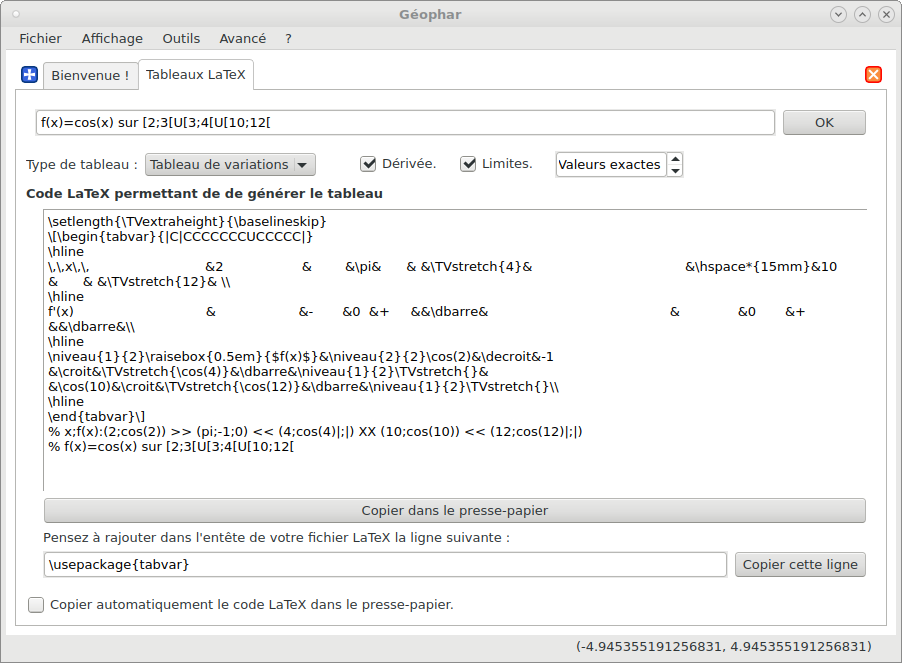Image resolution: width=902 pixels, height=663 pixels.
Task: Open the Tableau de variations dropdown
Action: tap(230, 164)
